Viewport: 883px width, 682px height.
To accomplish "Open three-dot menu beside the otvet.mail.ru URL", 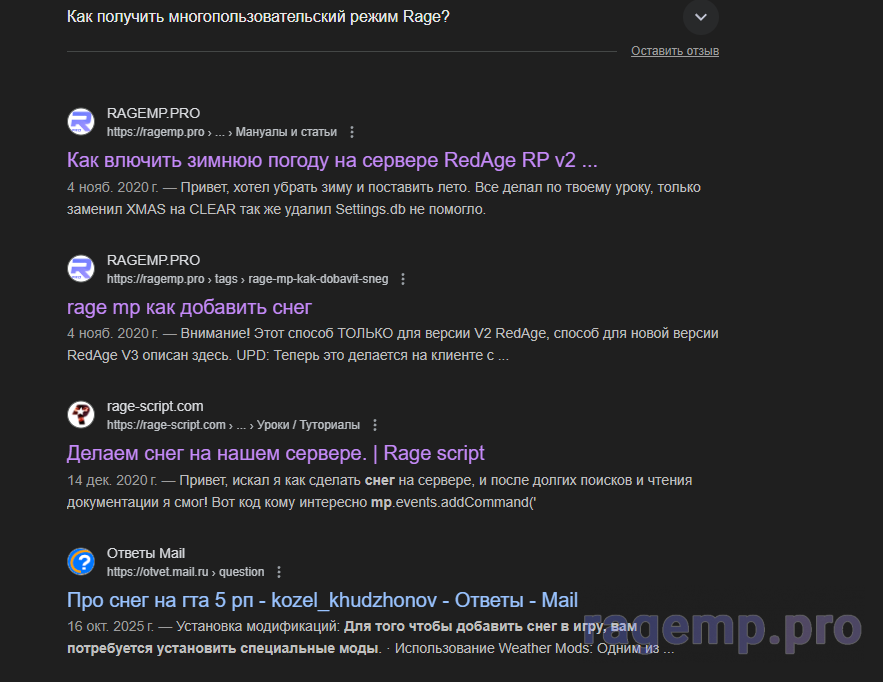I will click(x=279, y=572).
